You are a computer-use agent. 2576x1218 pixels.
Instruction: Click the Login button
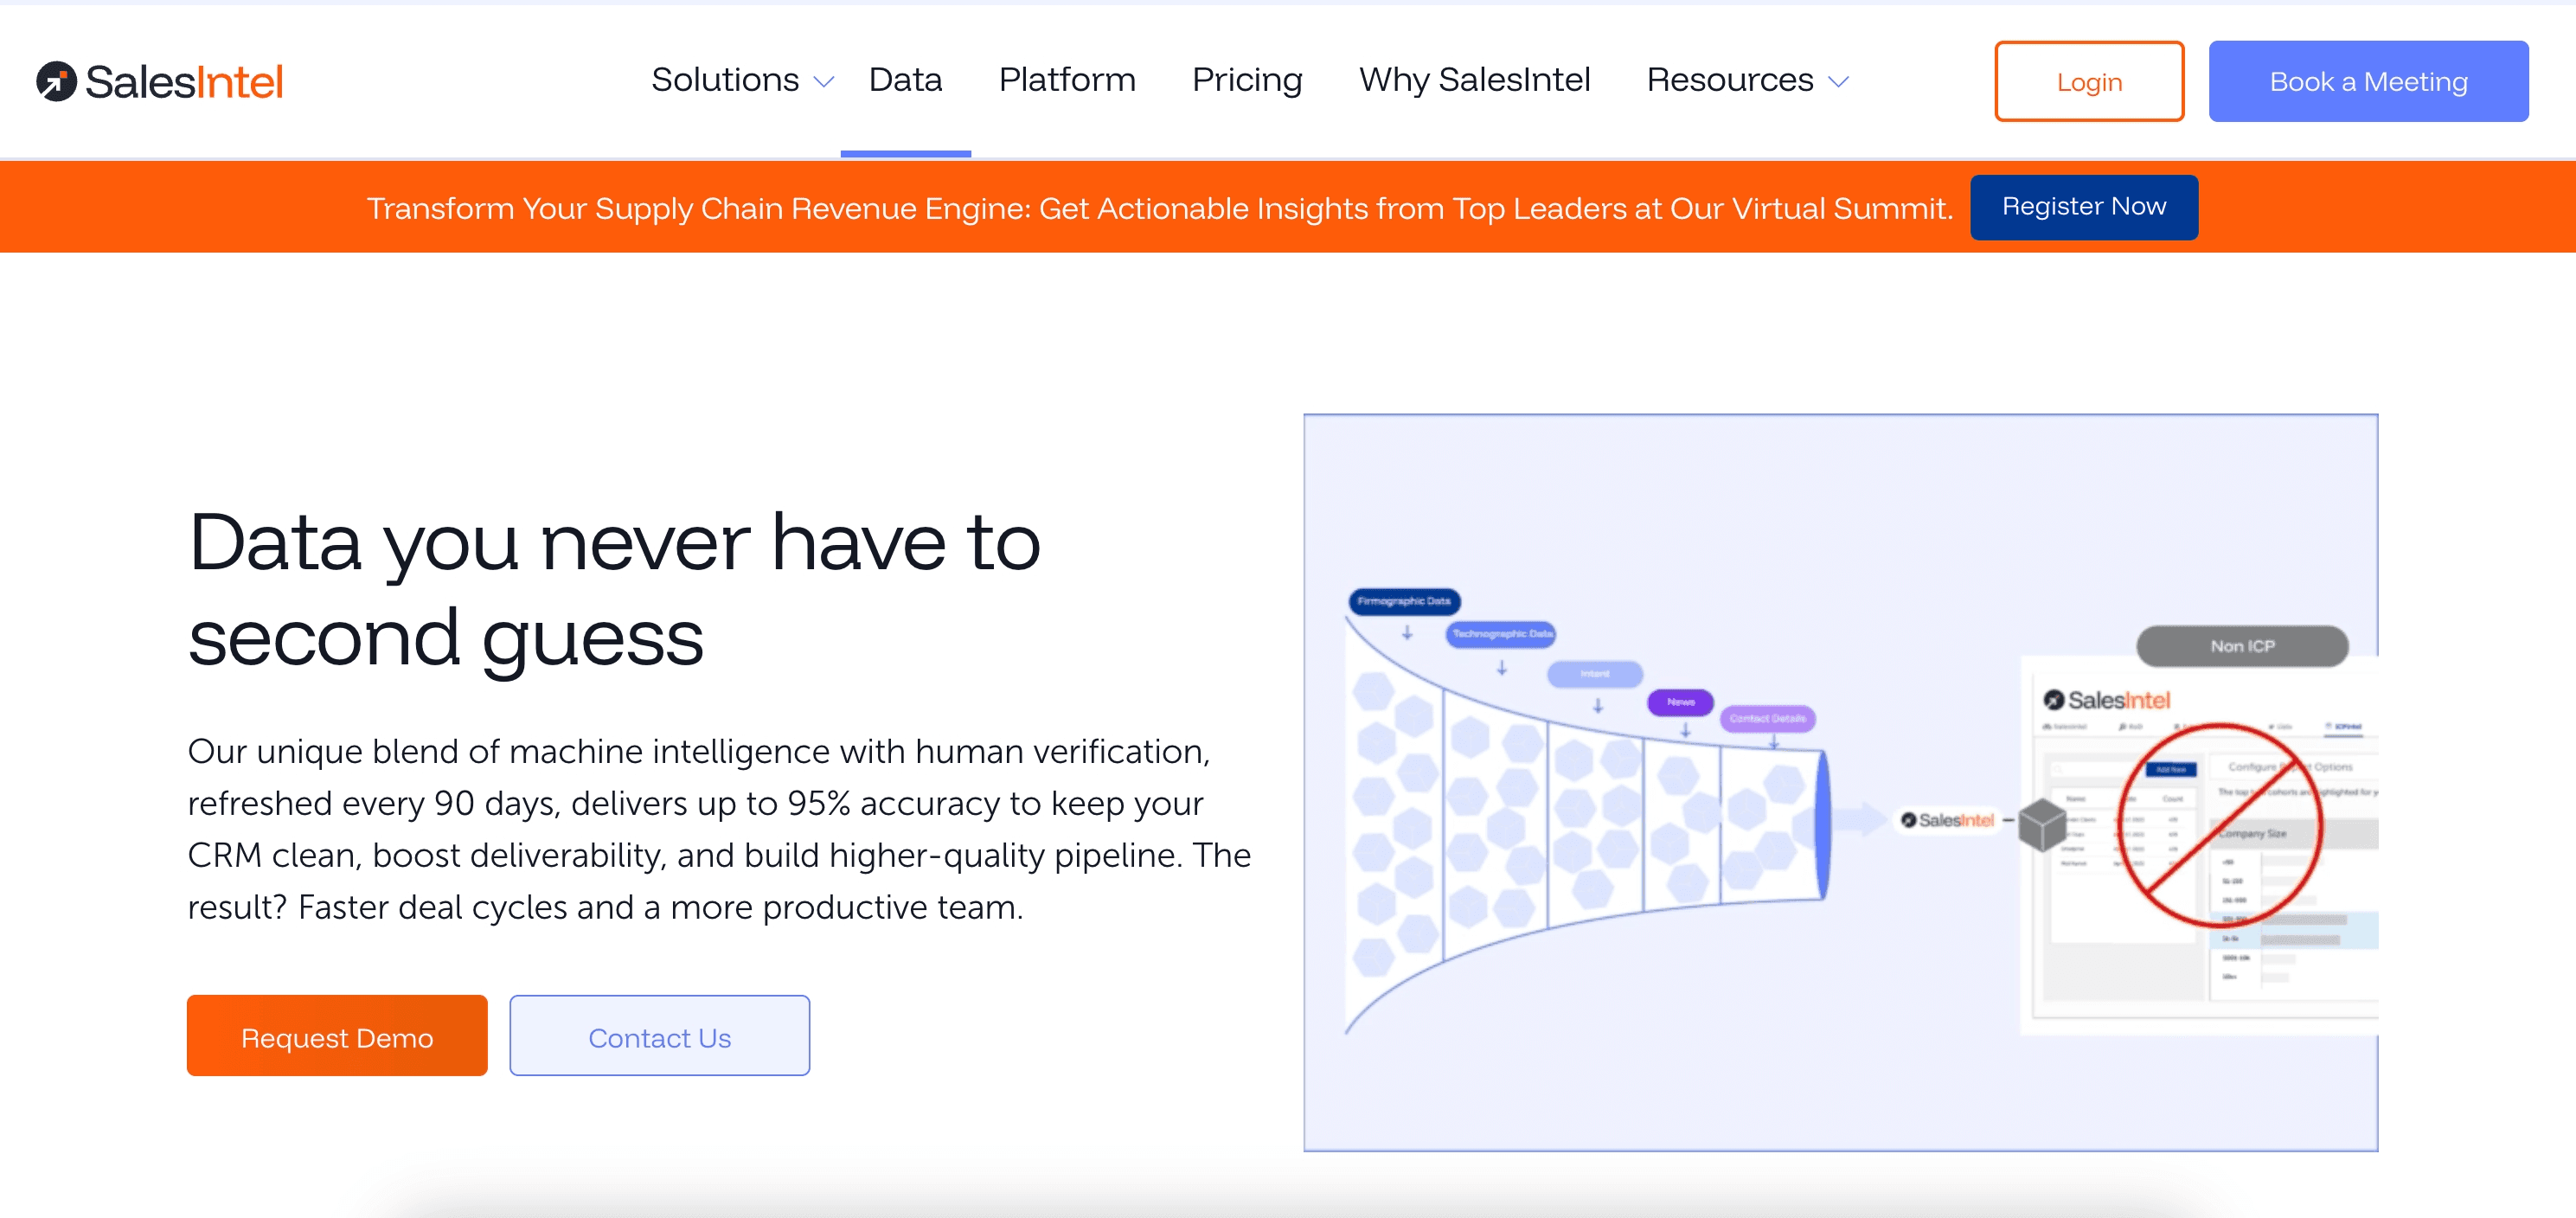(2089, 81)
